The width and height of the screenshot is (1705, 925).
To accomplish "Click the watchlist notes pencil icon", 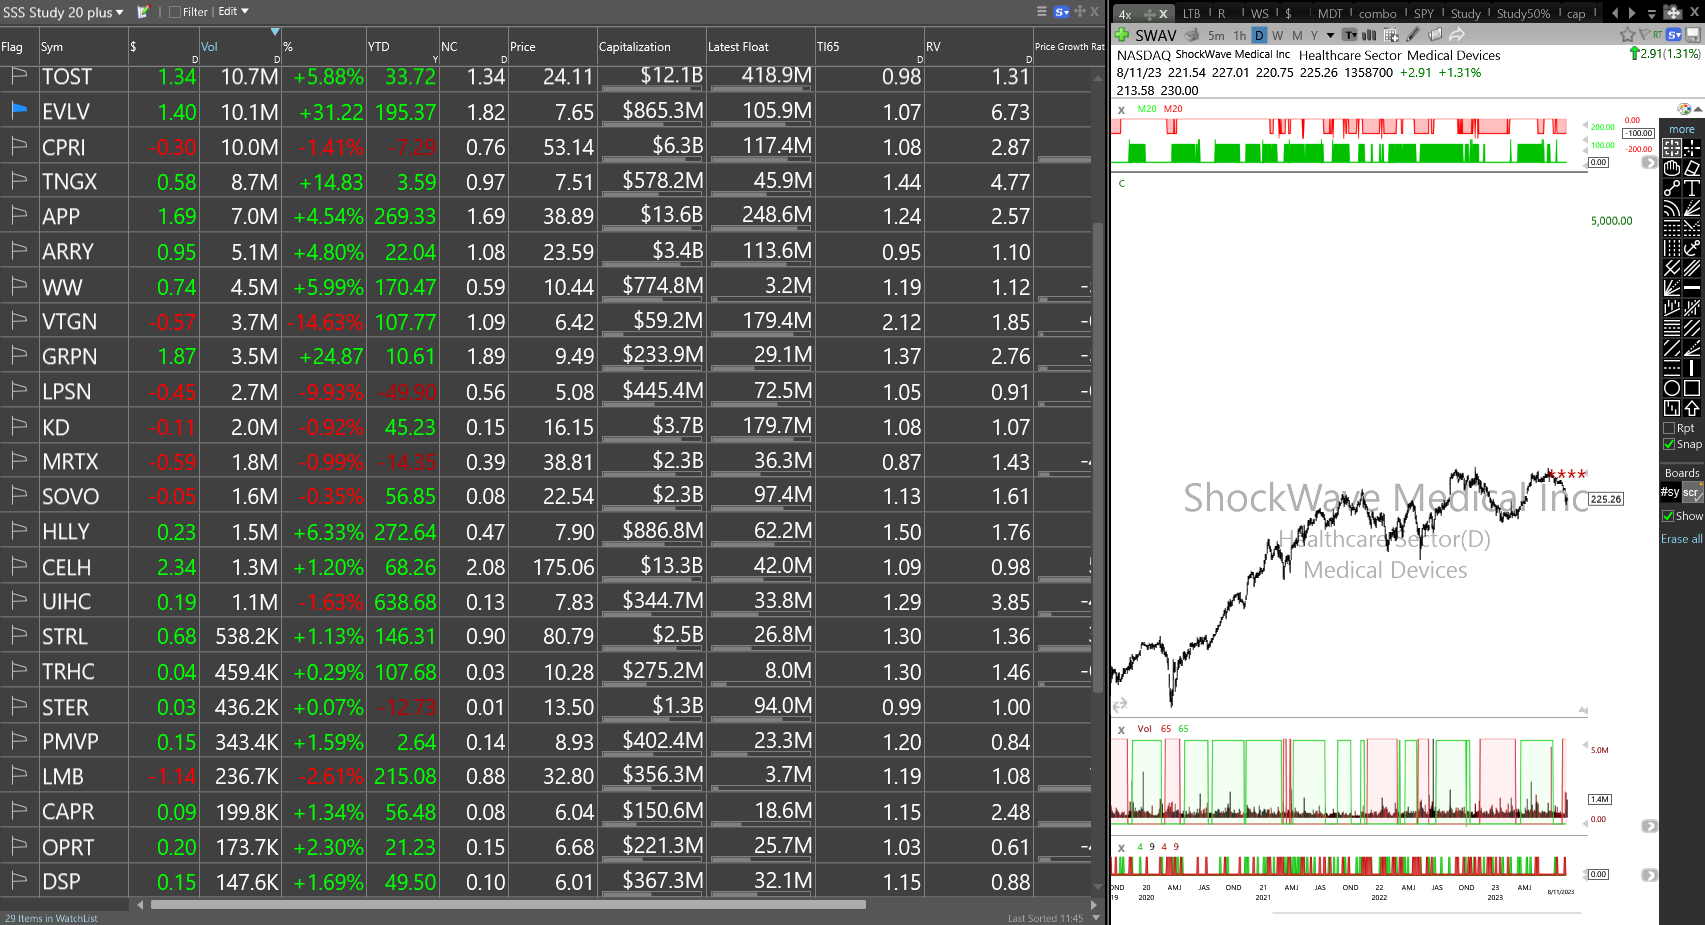I will click(143, 12).
